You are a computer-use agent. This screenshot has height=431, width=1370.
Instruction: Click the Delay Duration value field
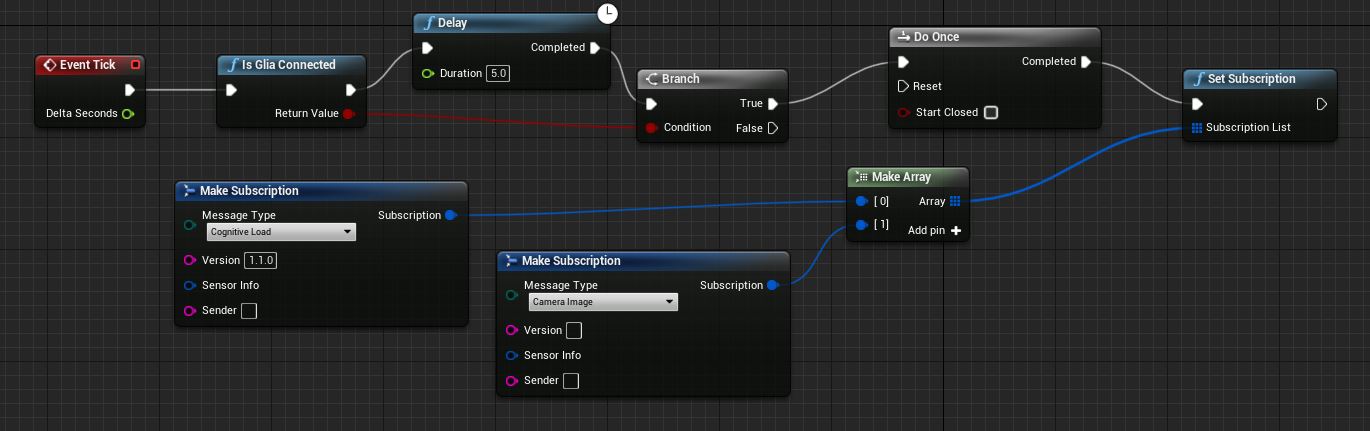[498, 74]
